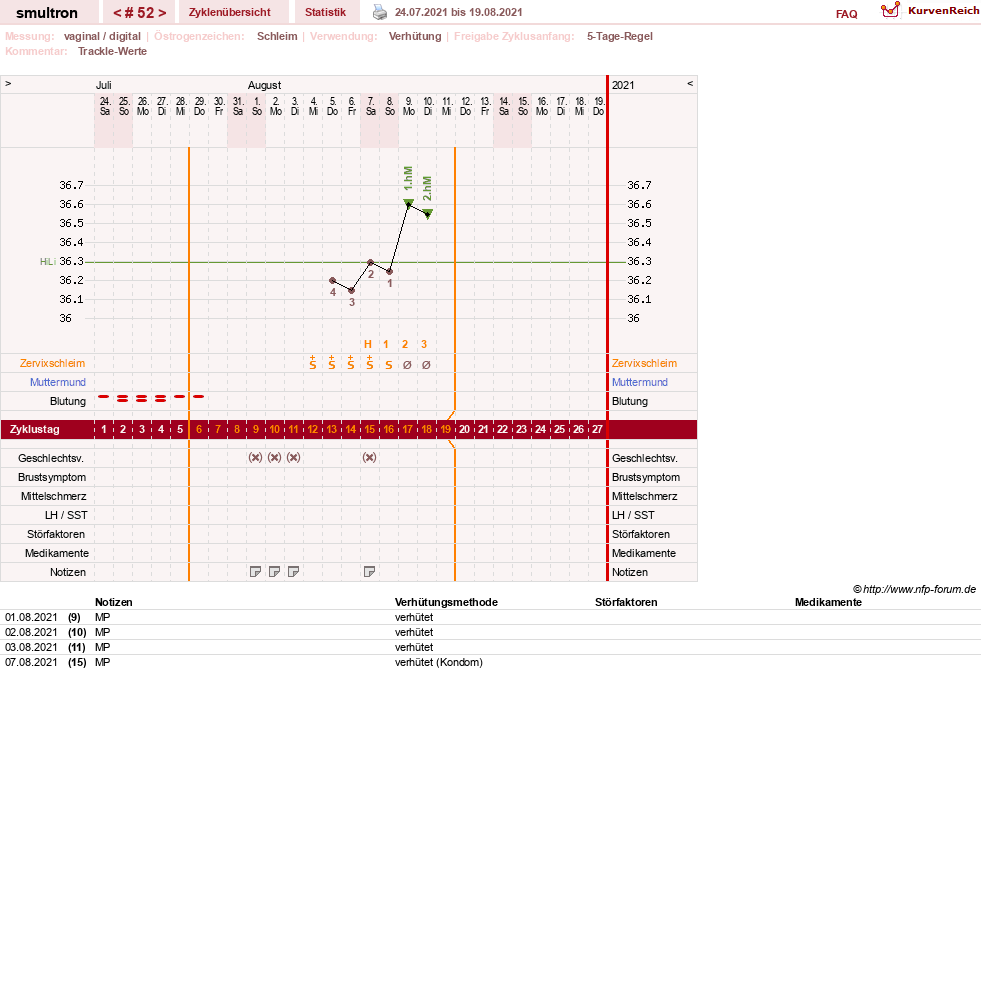The width and height of the screenshot is (981, 981).
Task: Open the note icon on cycle day 15
Action: coord(369,571)
